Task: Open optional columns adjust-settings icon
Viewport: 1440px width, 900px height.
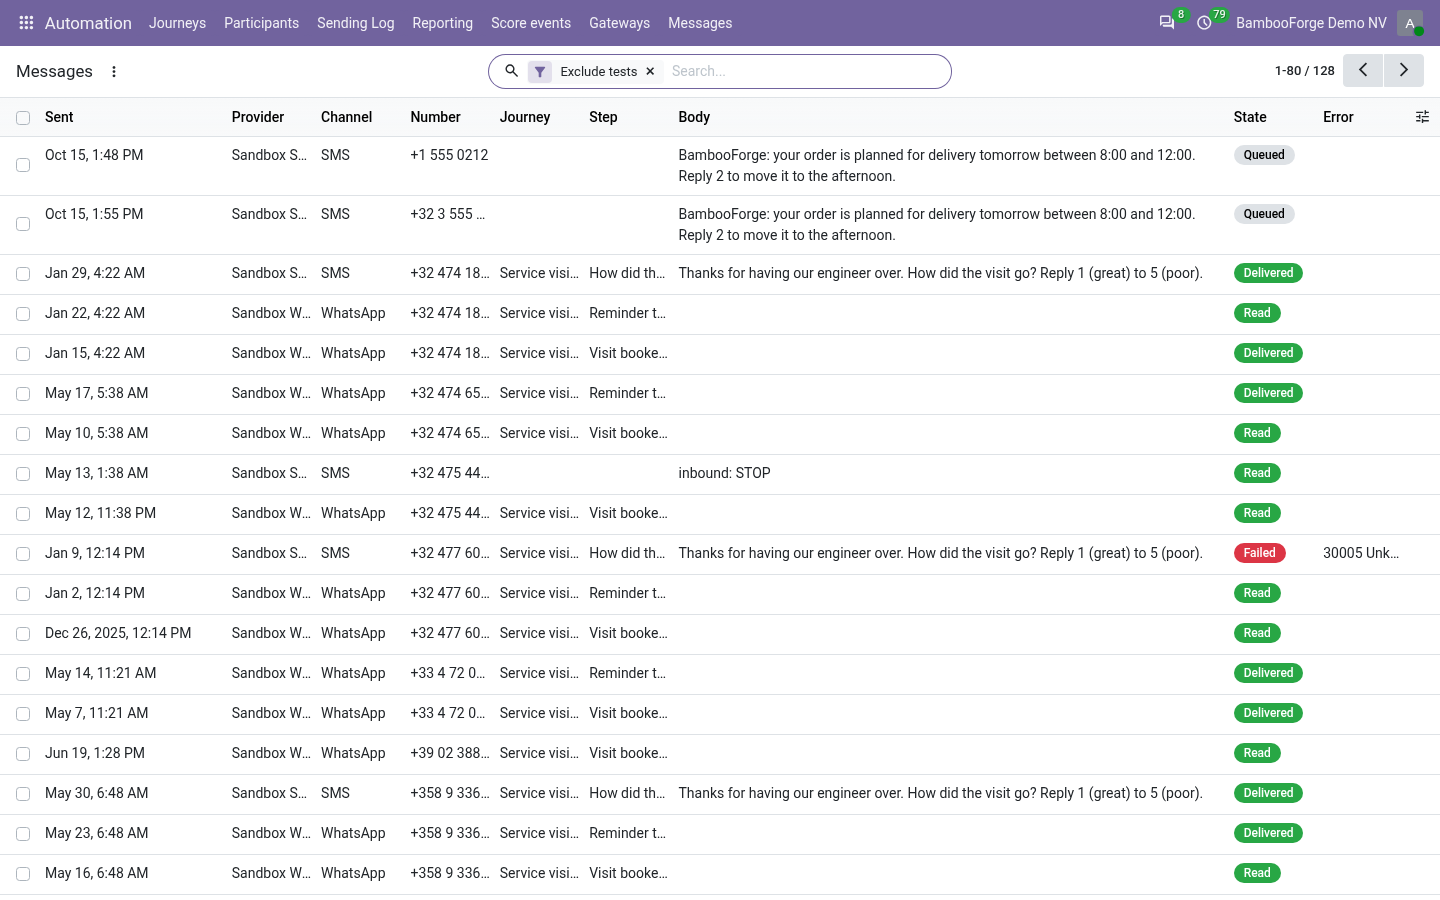Action: [x=1422, y=117]
